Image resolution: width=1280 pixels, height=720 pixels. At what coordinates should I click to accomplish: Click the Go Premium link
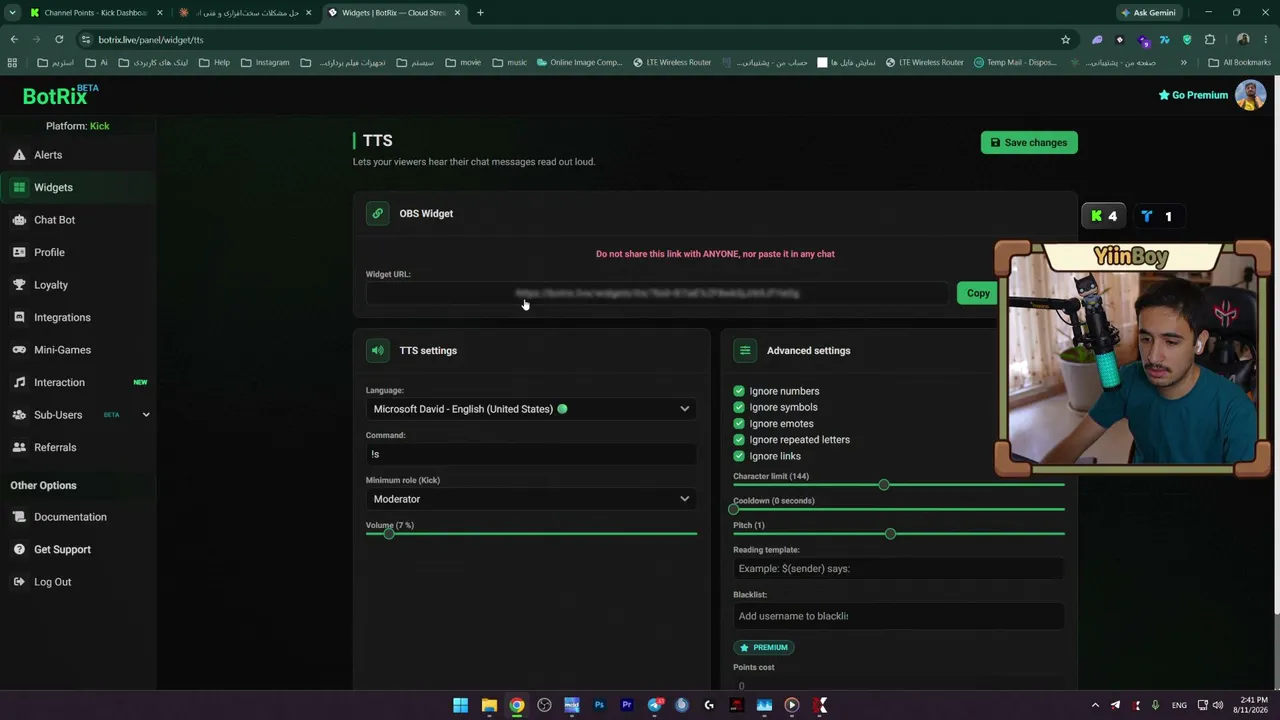pyautogui.click(x=1193, y=95)
